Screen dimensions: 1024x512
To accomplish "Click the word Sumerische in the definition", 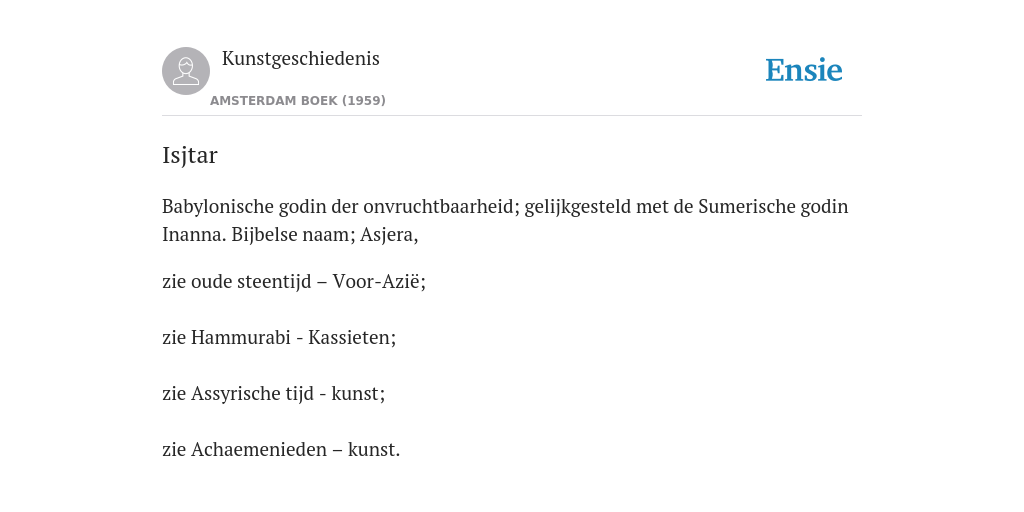I will pos(746,207).
